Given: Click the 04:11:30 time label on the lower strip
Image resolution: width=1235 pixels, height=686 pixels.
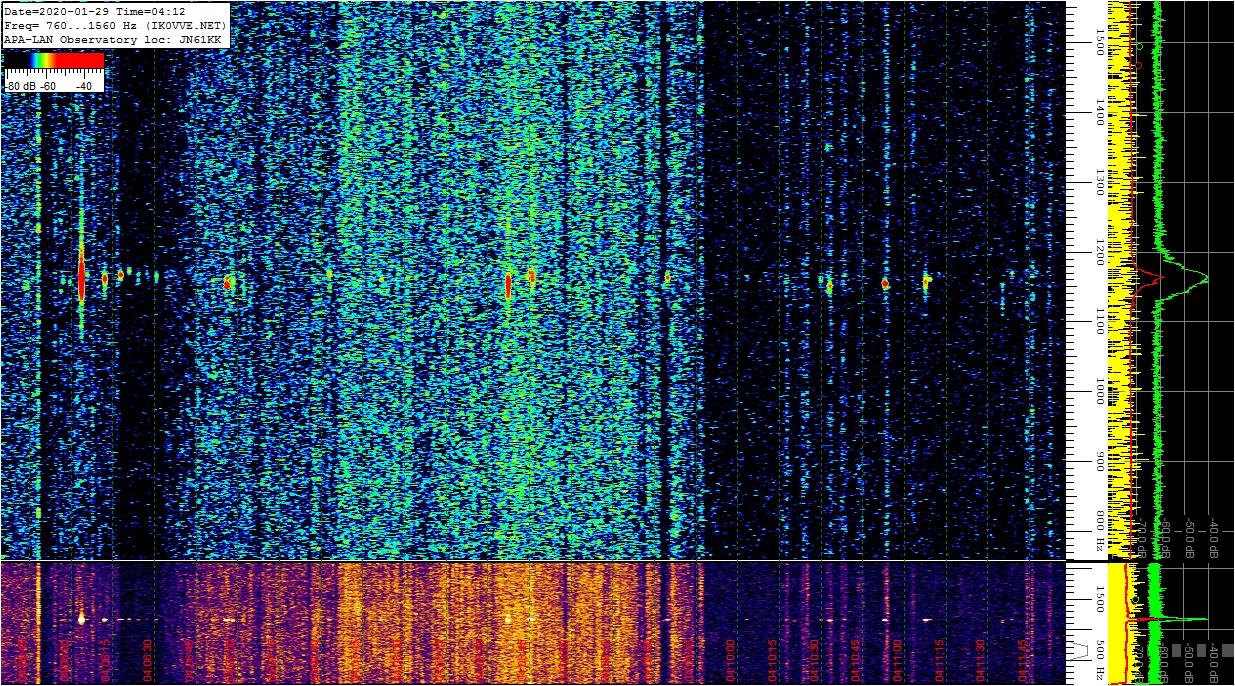Looking at the screenshot, I should coord(981,658).
